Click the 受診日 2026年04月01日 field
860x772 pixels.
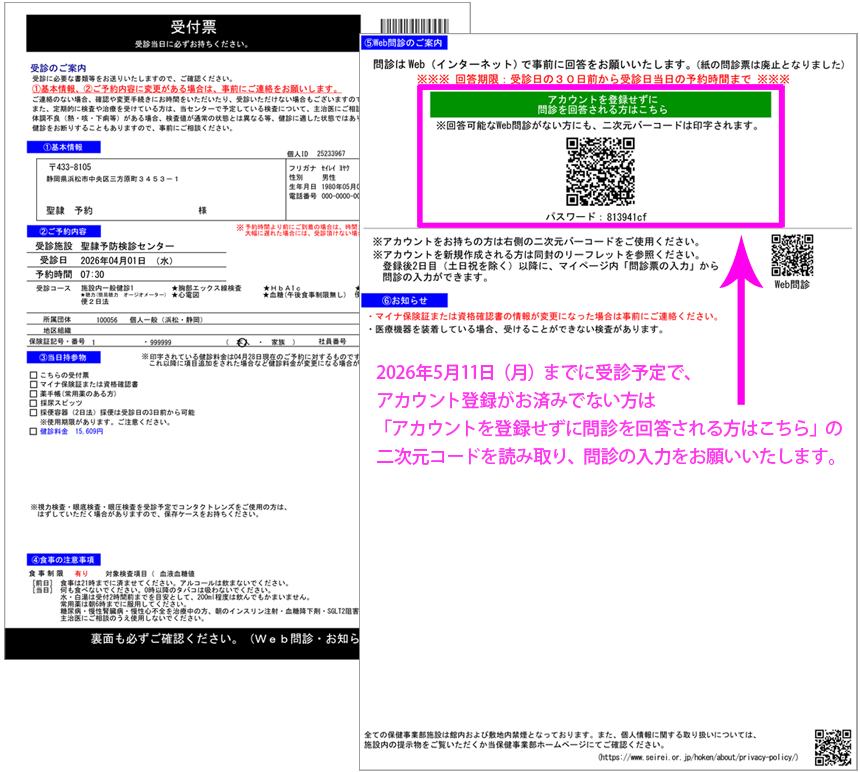click(127, 260)
